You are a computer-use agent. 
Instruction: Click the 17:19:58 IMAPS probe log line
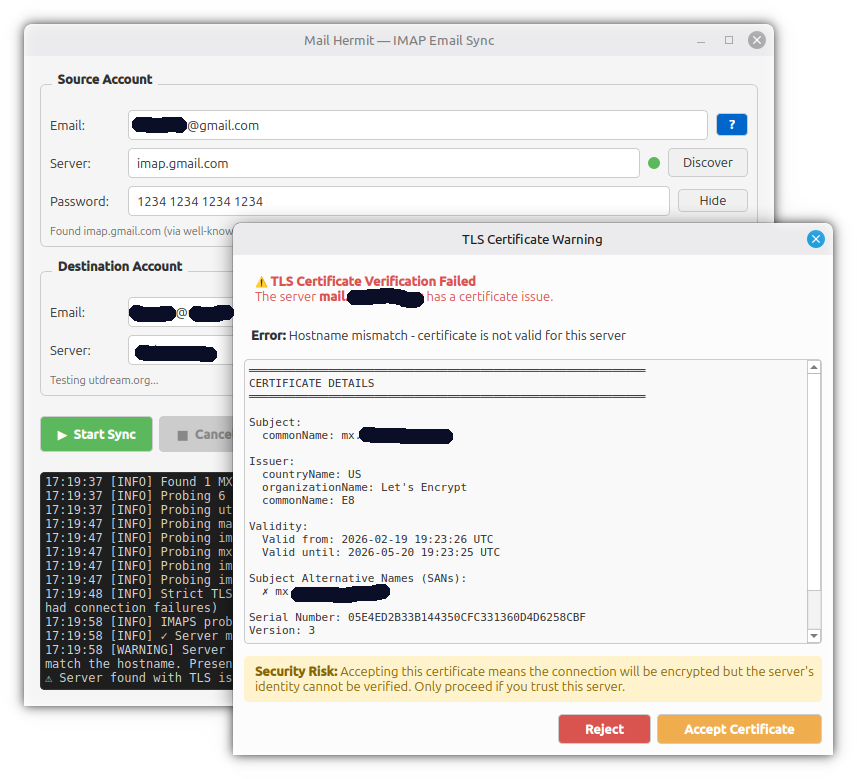[139, 622]
